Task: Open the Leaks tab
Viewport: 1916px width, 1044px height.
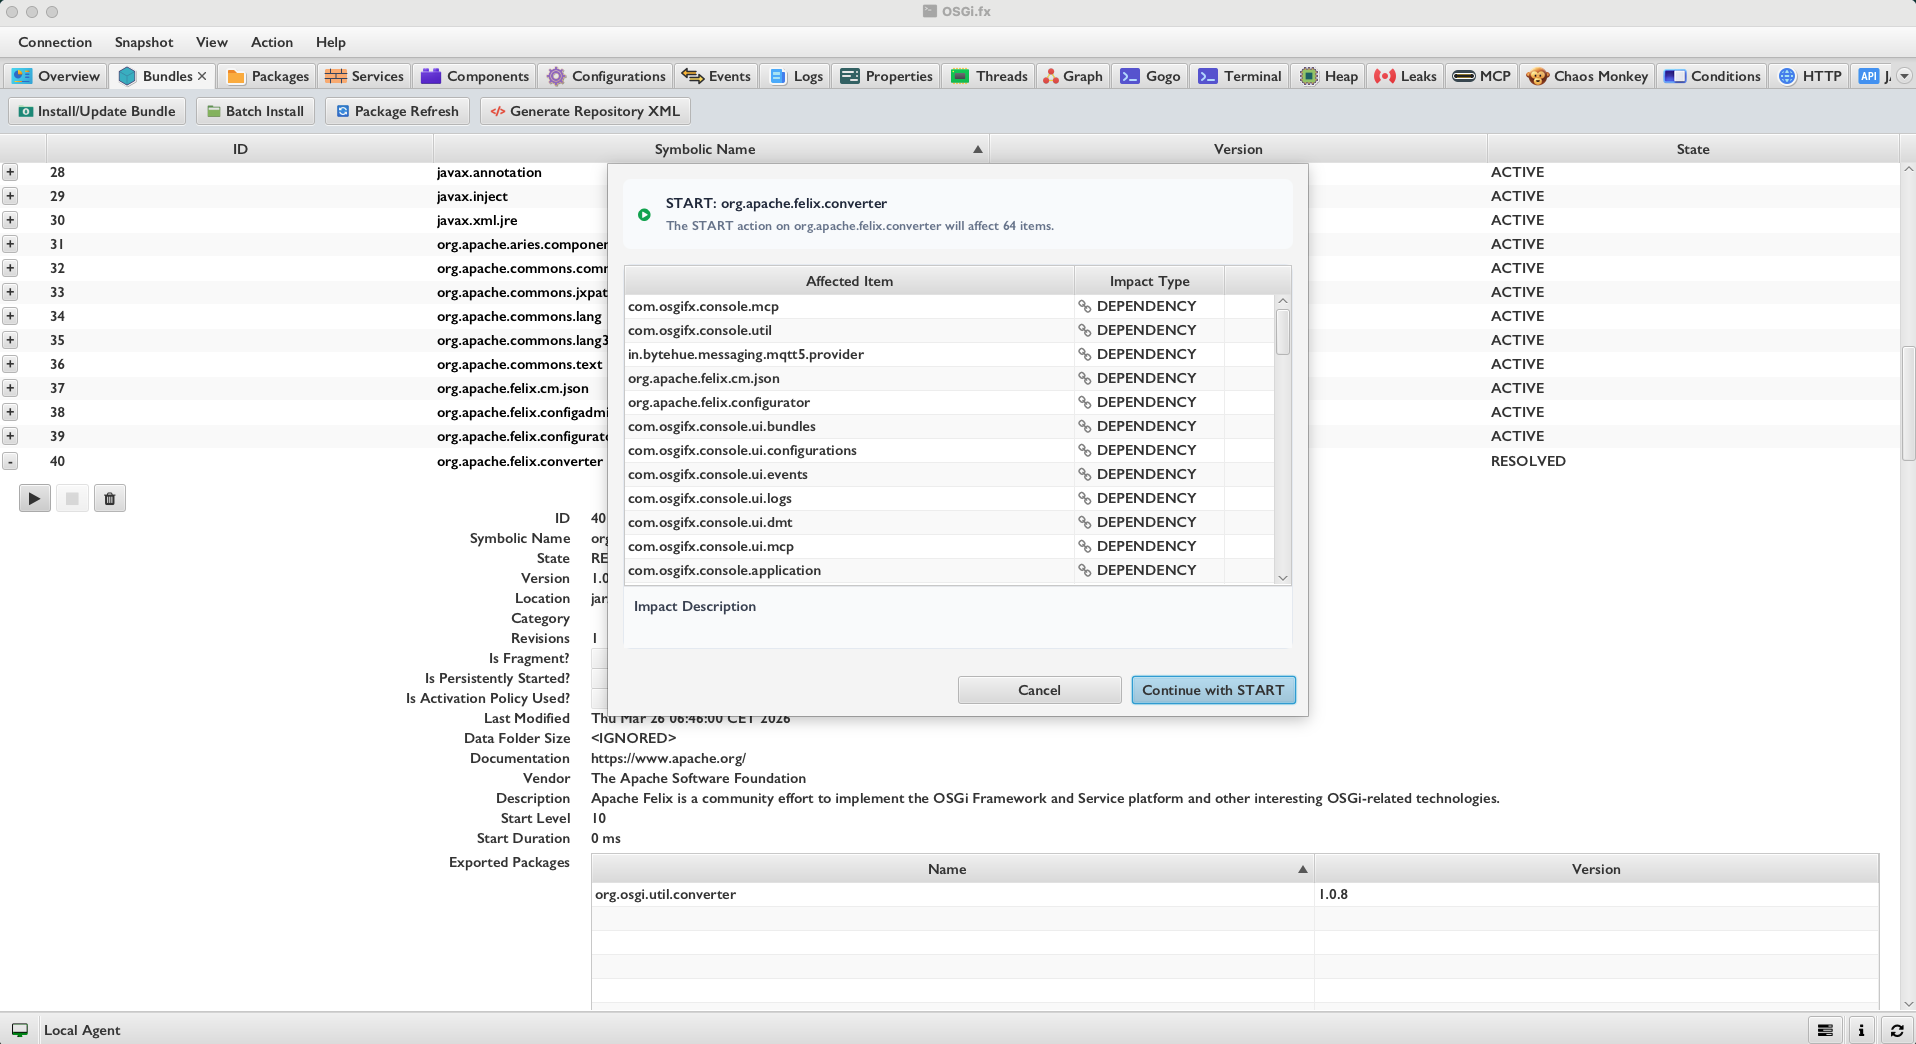Action: [1405, 76]
